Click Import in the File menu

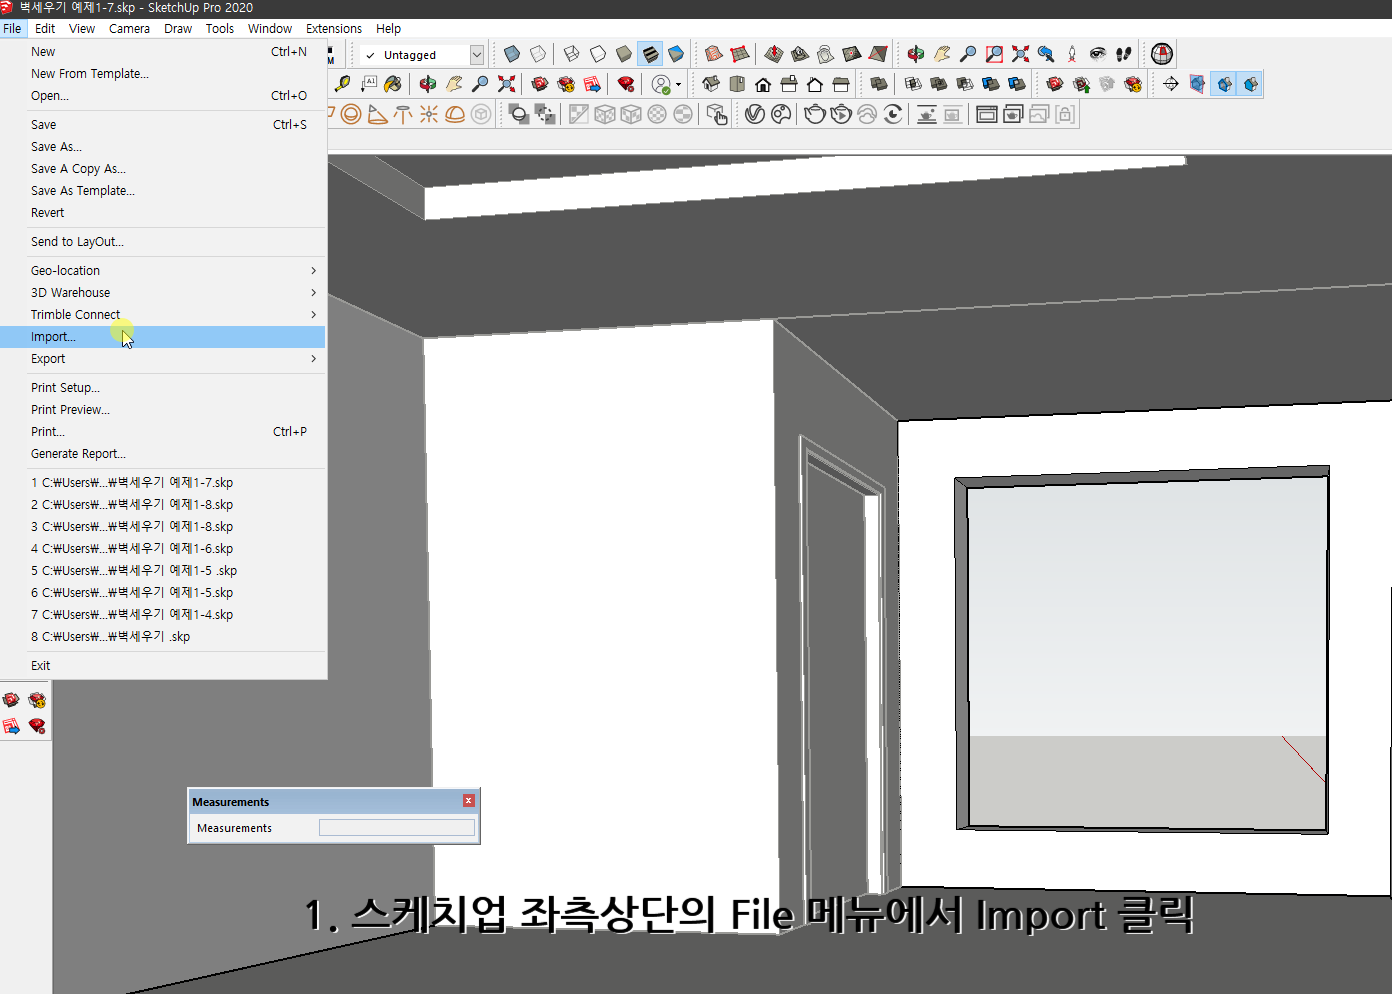click(55, 336)
